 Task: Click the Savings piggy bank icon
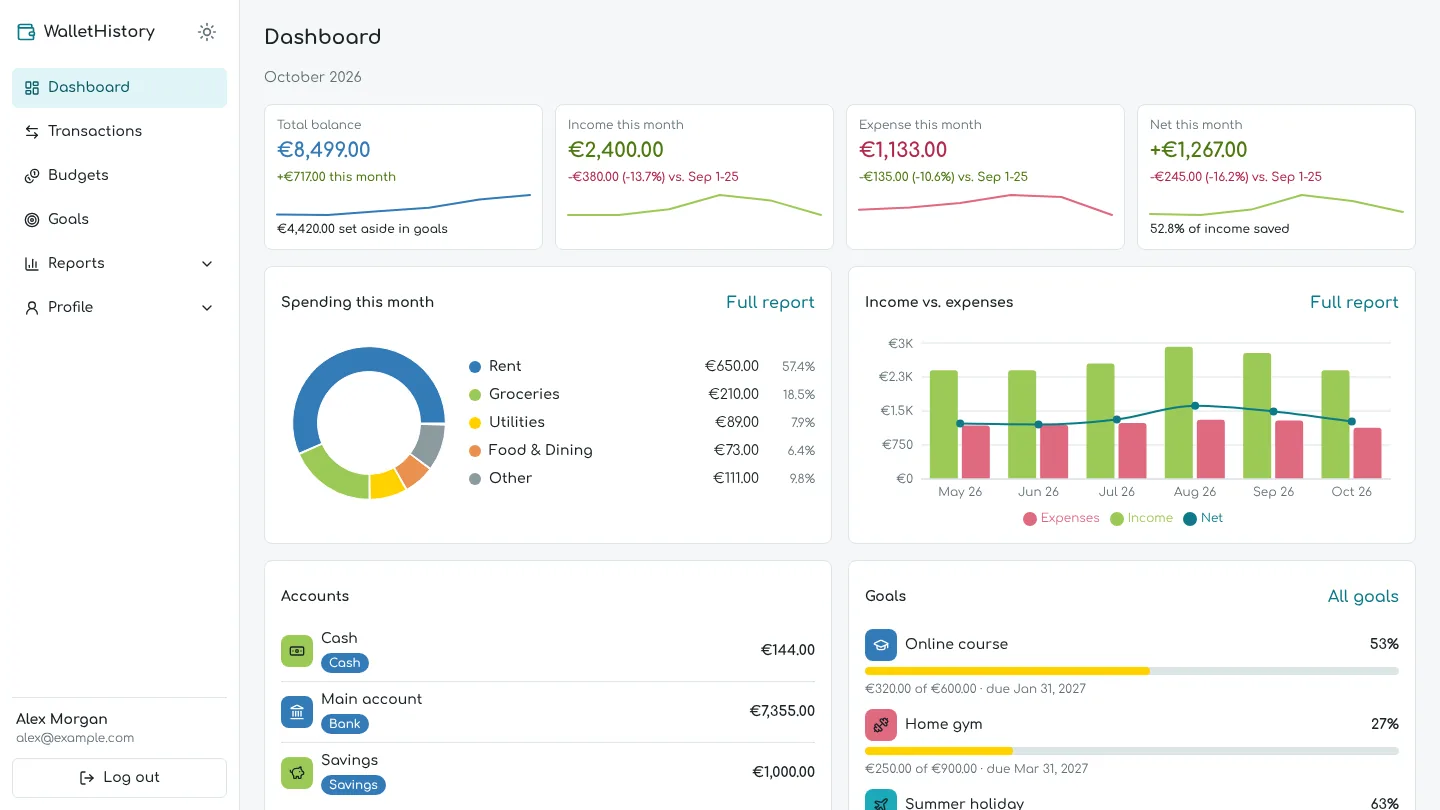(297, 773)
